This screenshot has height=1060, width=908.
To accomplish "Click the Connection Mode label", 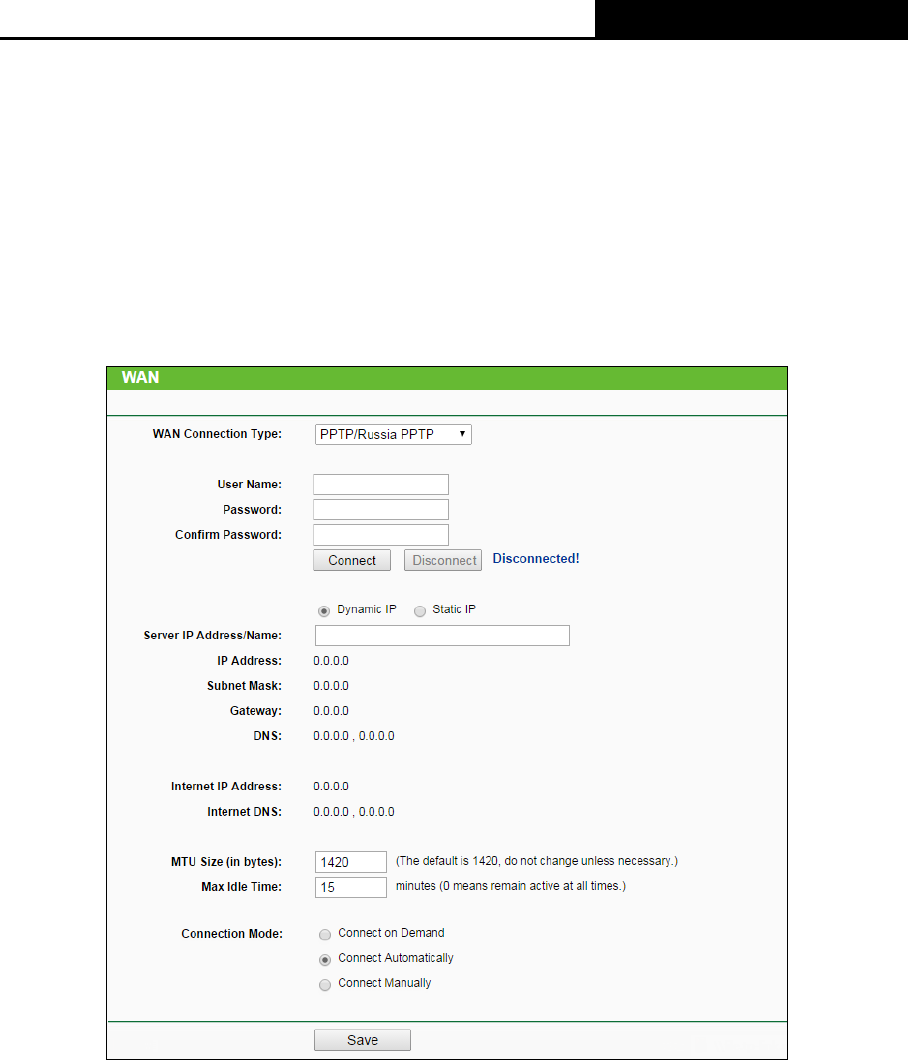I will [232, 934].
